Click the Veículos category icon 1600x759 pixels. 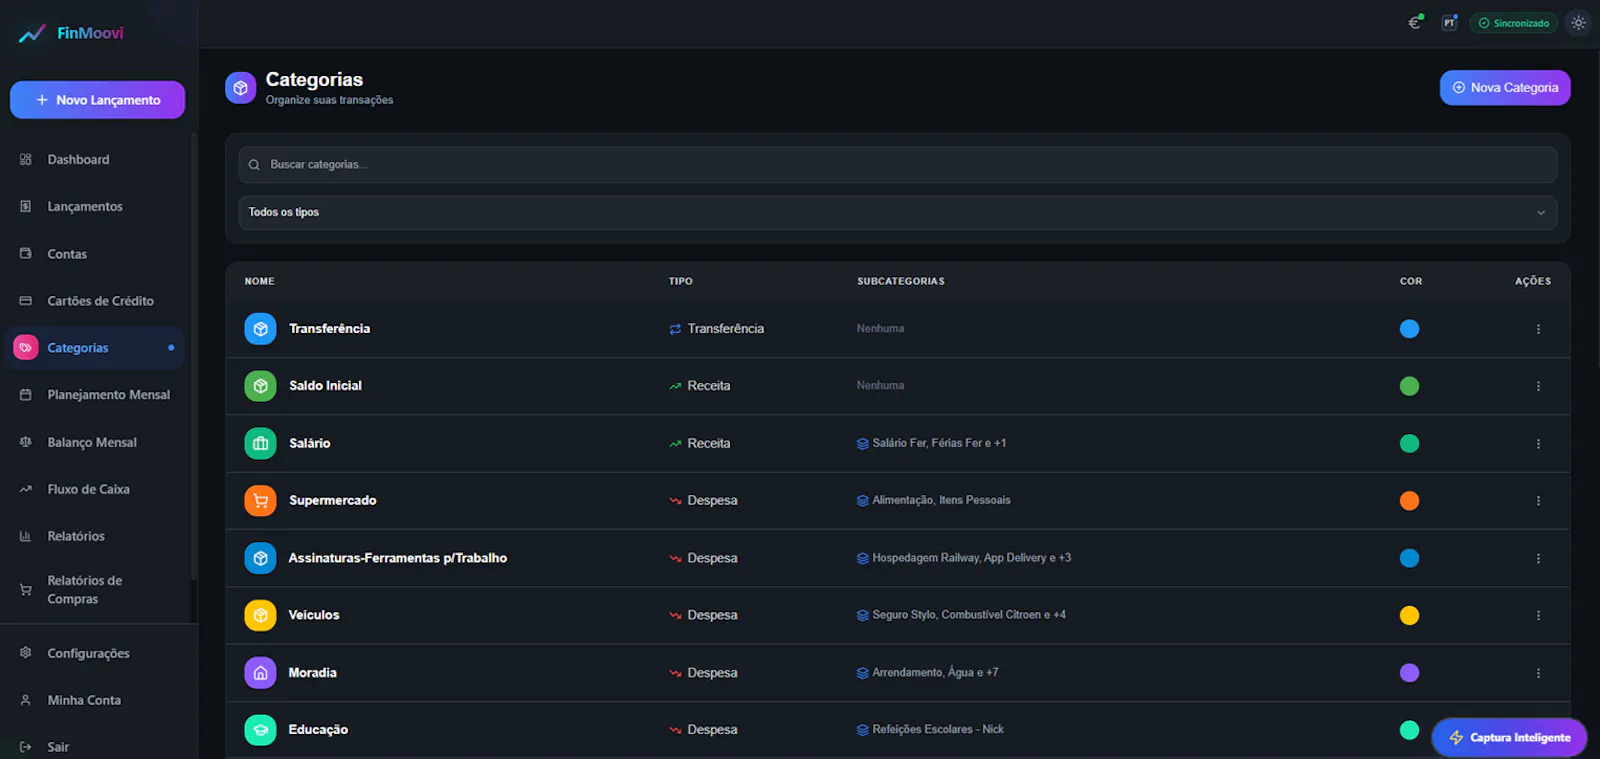261,616
